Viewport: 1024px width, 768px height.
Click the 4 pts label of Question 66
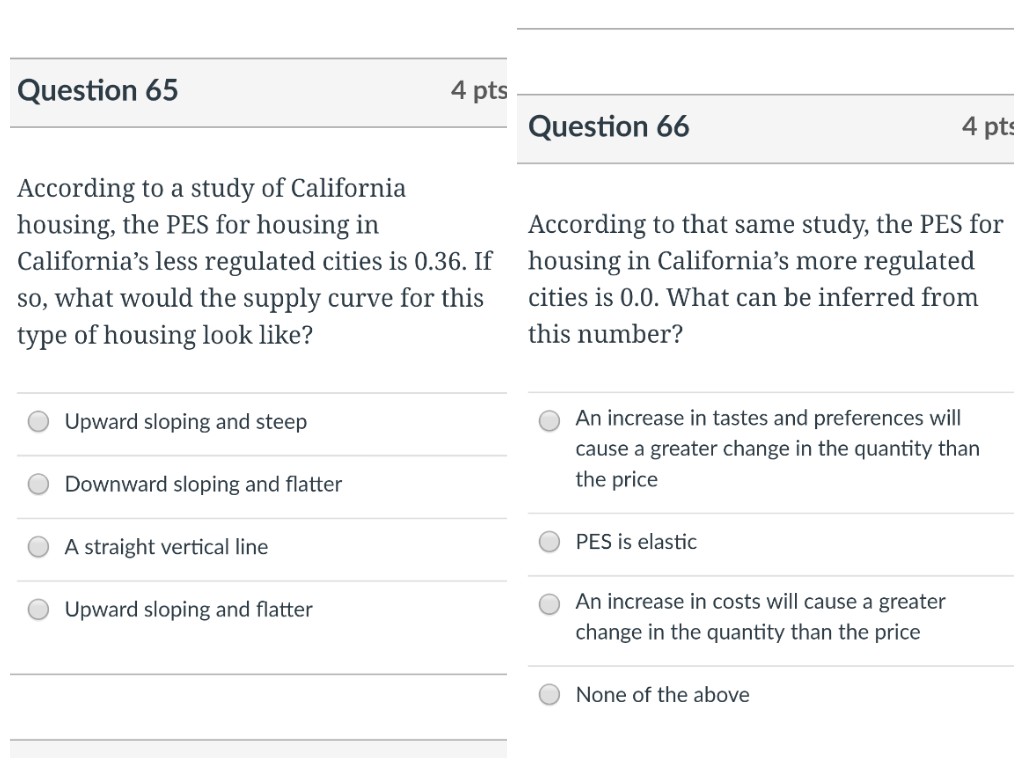987,126
